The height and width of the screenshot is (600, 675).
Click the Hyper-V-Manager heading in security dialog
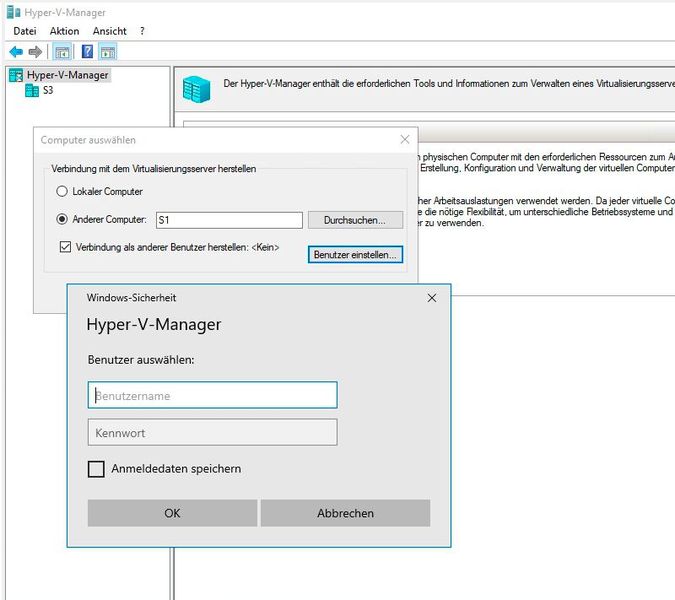tap(154, 325)
